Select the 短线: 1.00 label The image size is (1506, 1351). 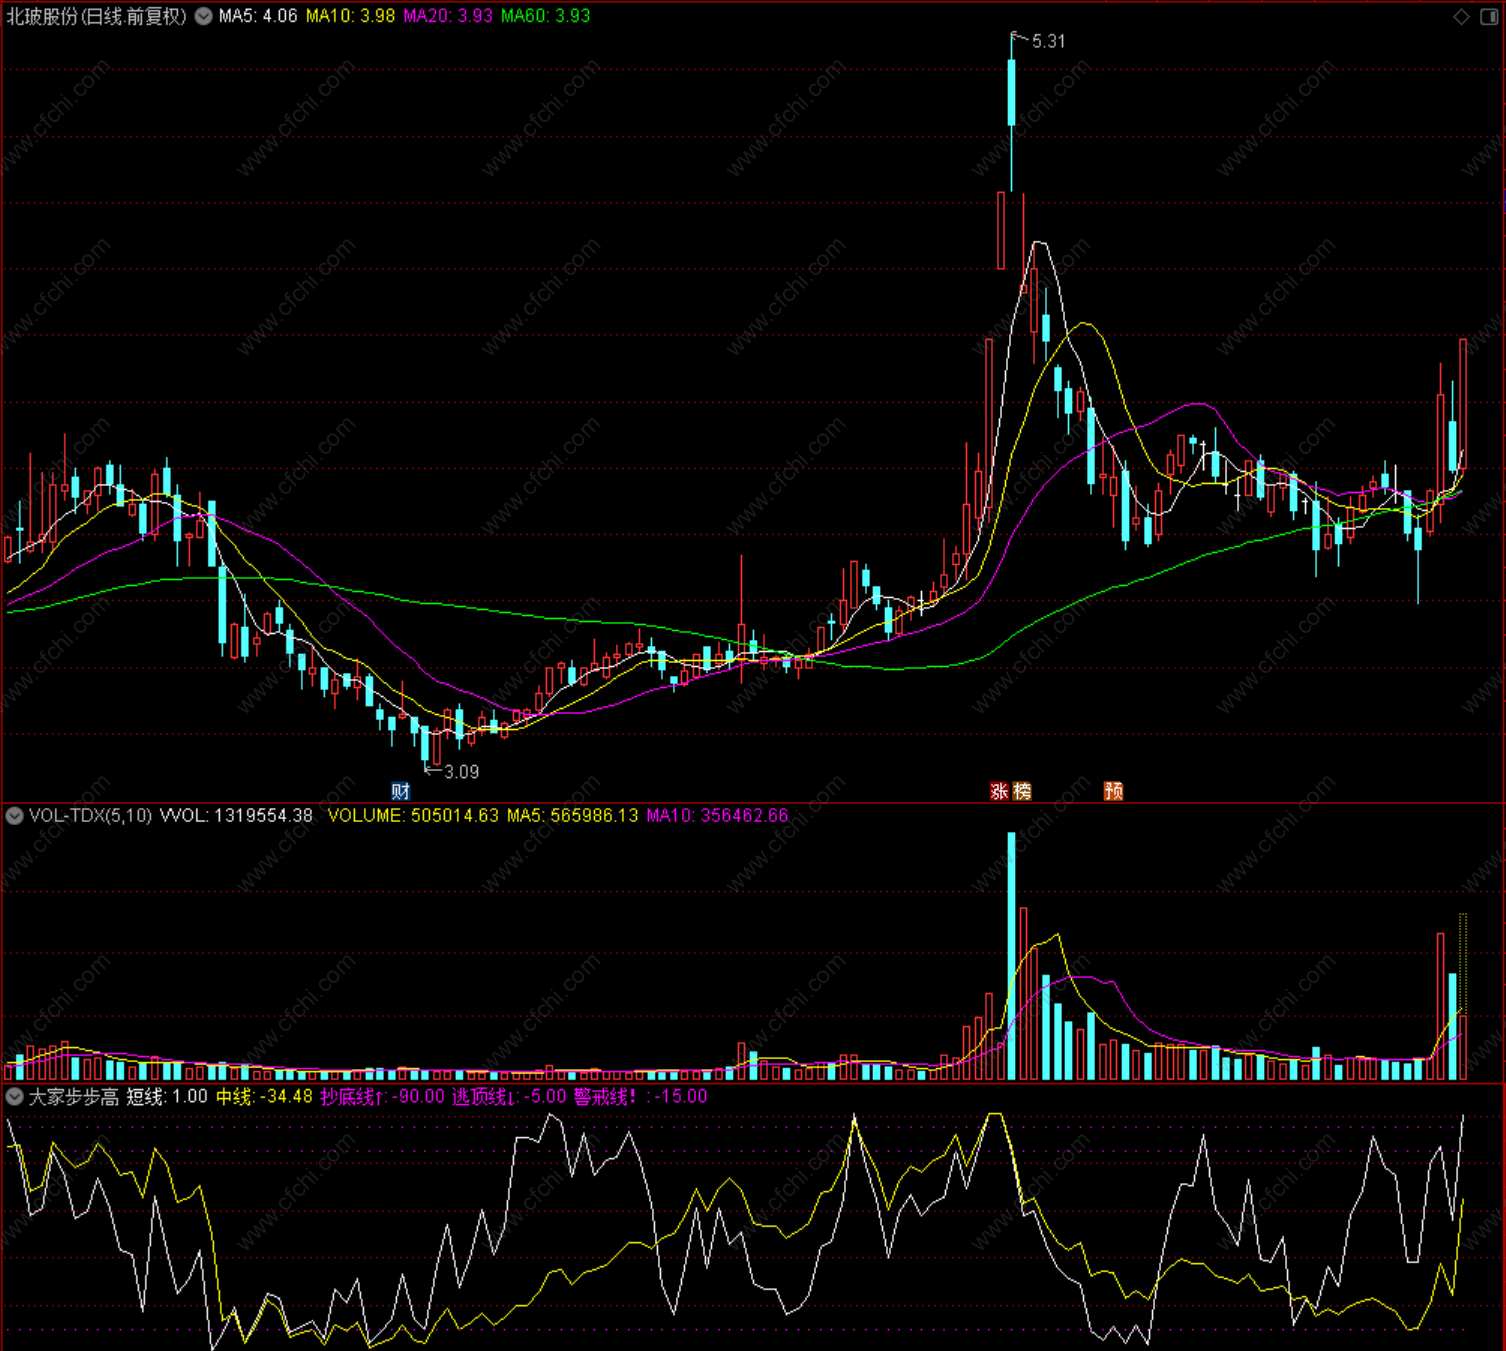click(167, 1096)
